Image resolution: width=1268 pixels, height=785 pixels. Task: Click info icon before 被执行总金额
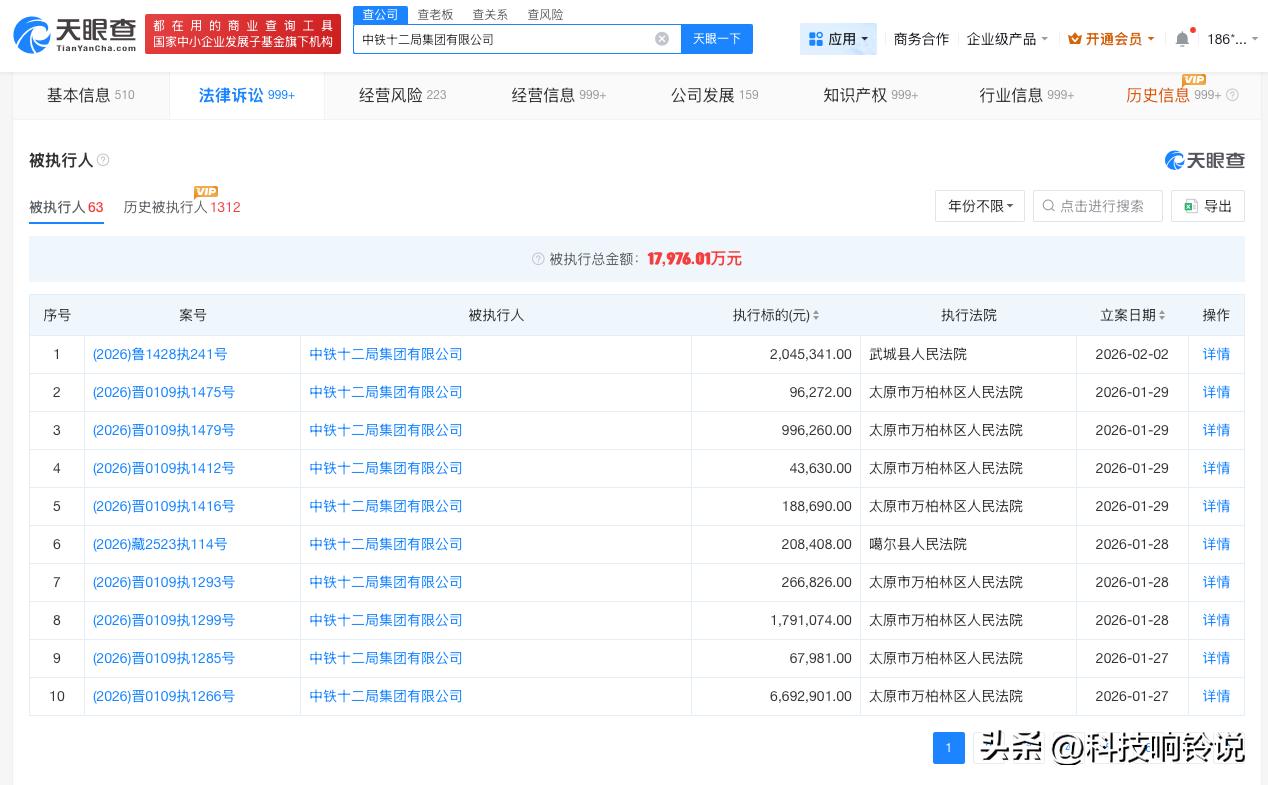pos(538,259)
